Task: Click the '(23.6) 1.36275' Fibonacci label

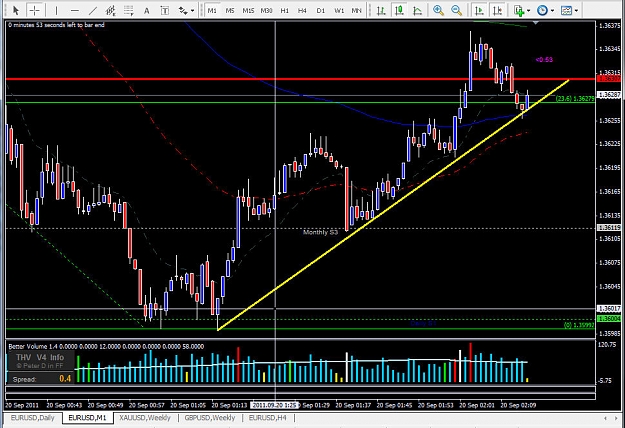Action: 575,99
